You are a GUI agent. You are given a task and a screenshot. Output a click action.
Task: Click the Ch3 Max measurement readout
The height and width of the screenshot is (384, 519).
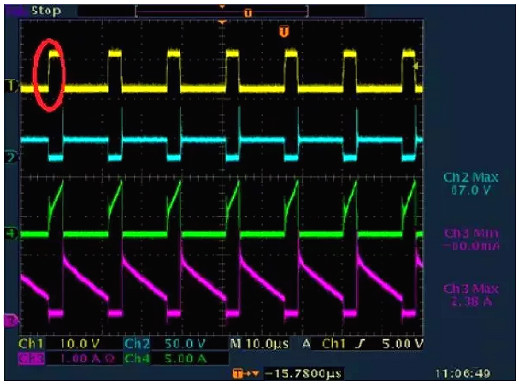pos(471,295)
